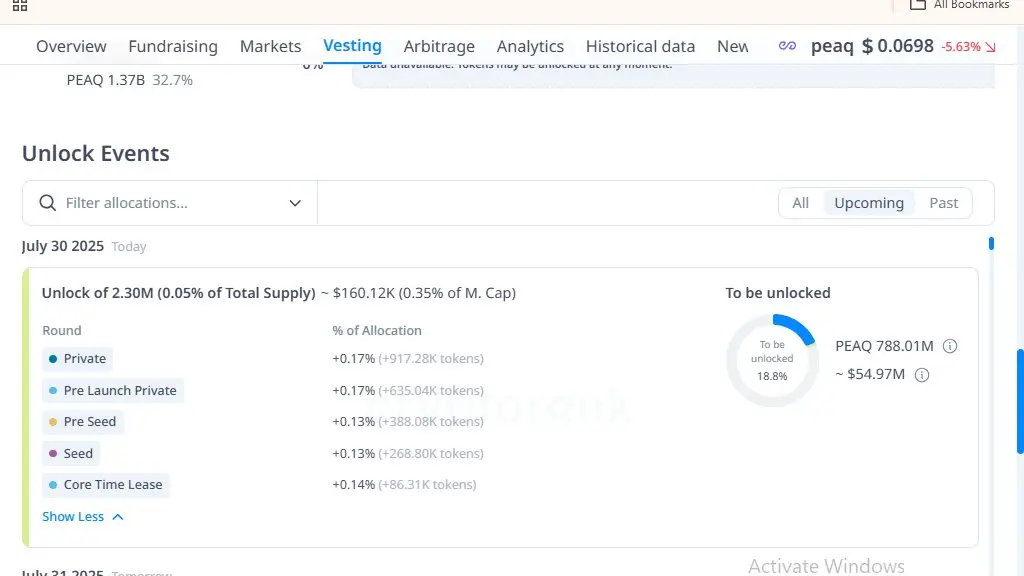The height and width of the screenshot is (576, 1024).
Task: Click the Private round color dot
Action: [x=53, y=359]
